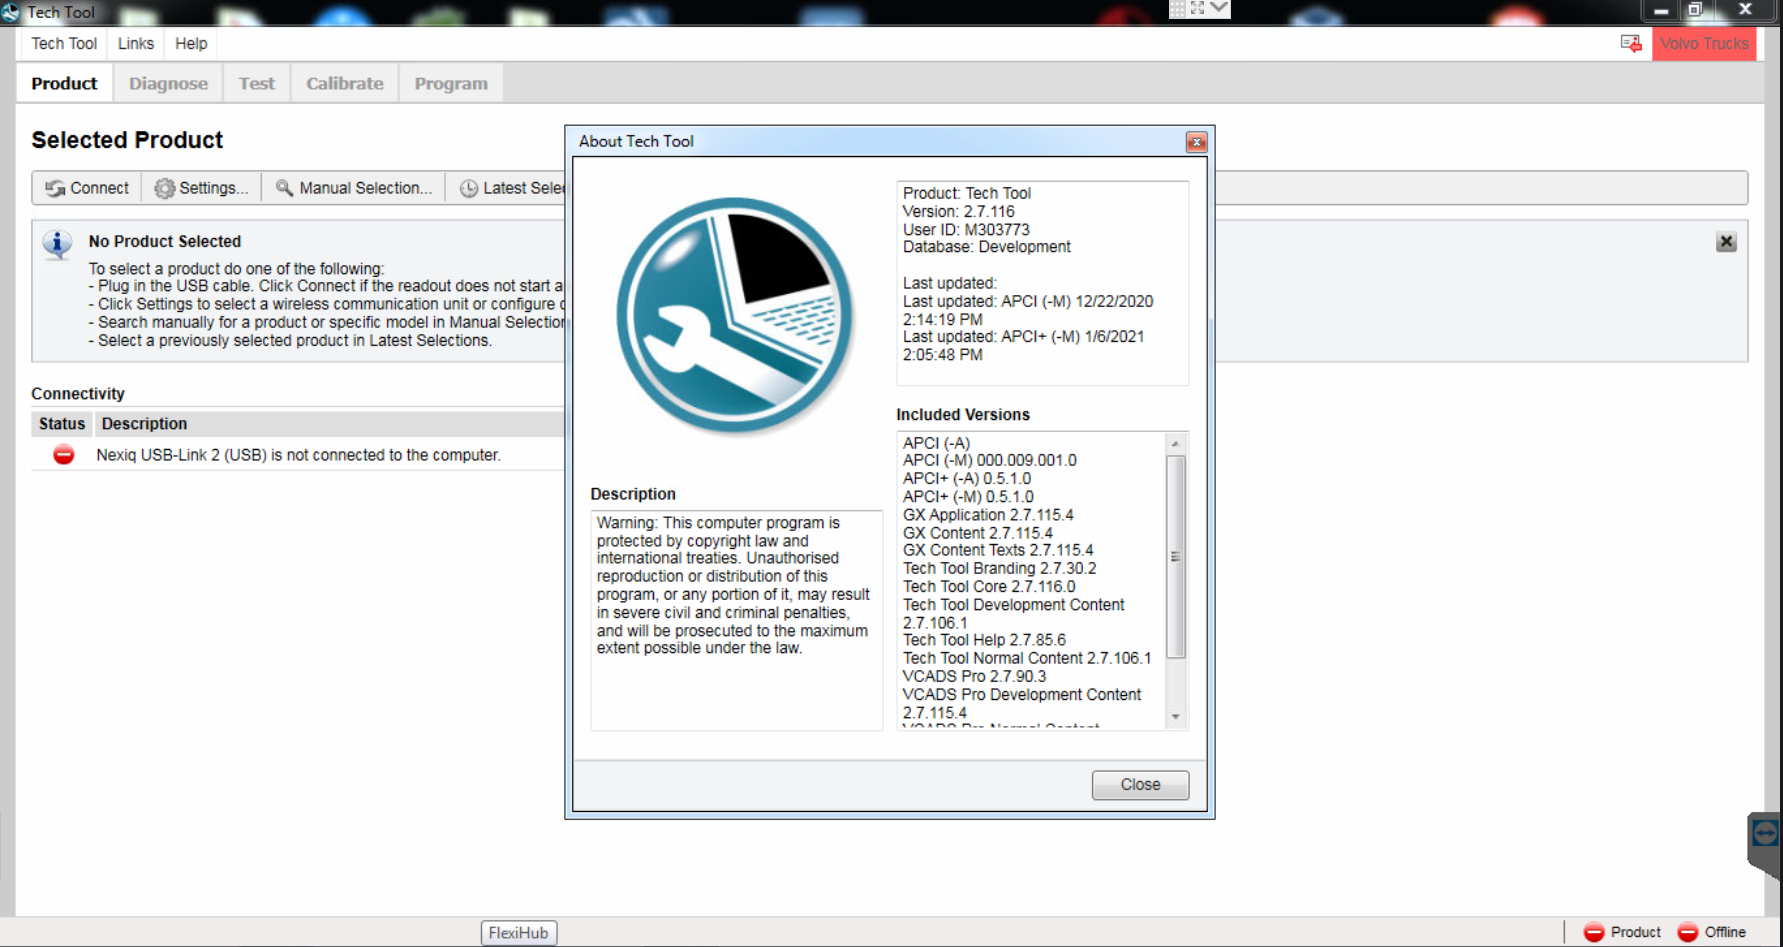The width and height of the screenshot is (1783, 947).
Task: Close the About Tech Tool dialog via X
Action: (1196, 142)
